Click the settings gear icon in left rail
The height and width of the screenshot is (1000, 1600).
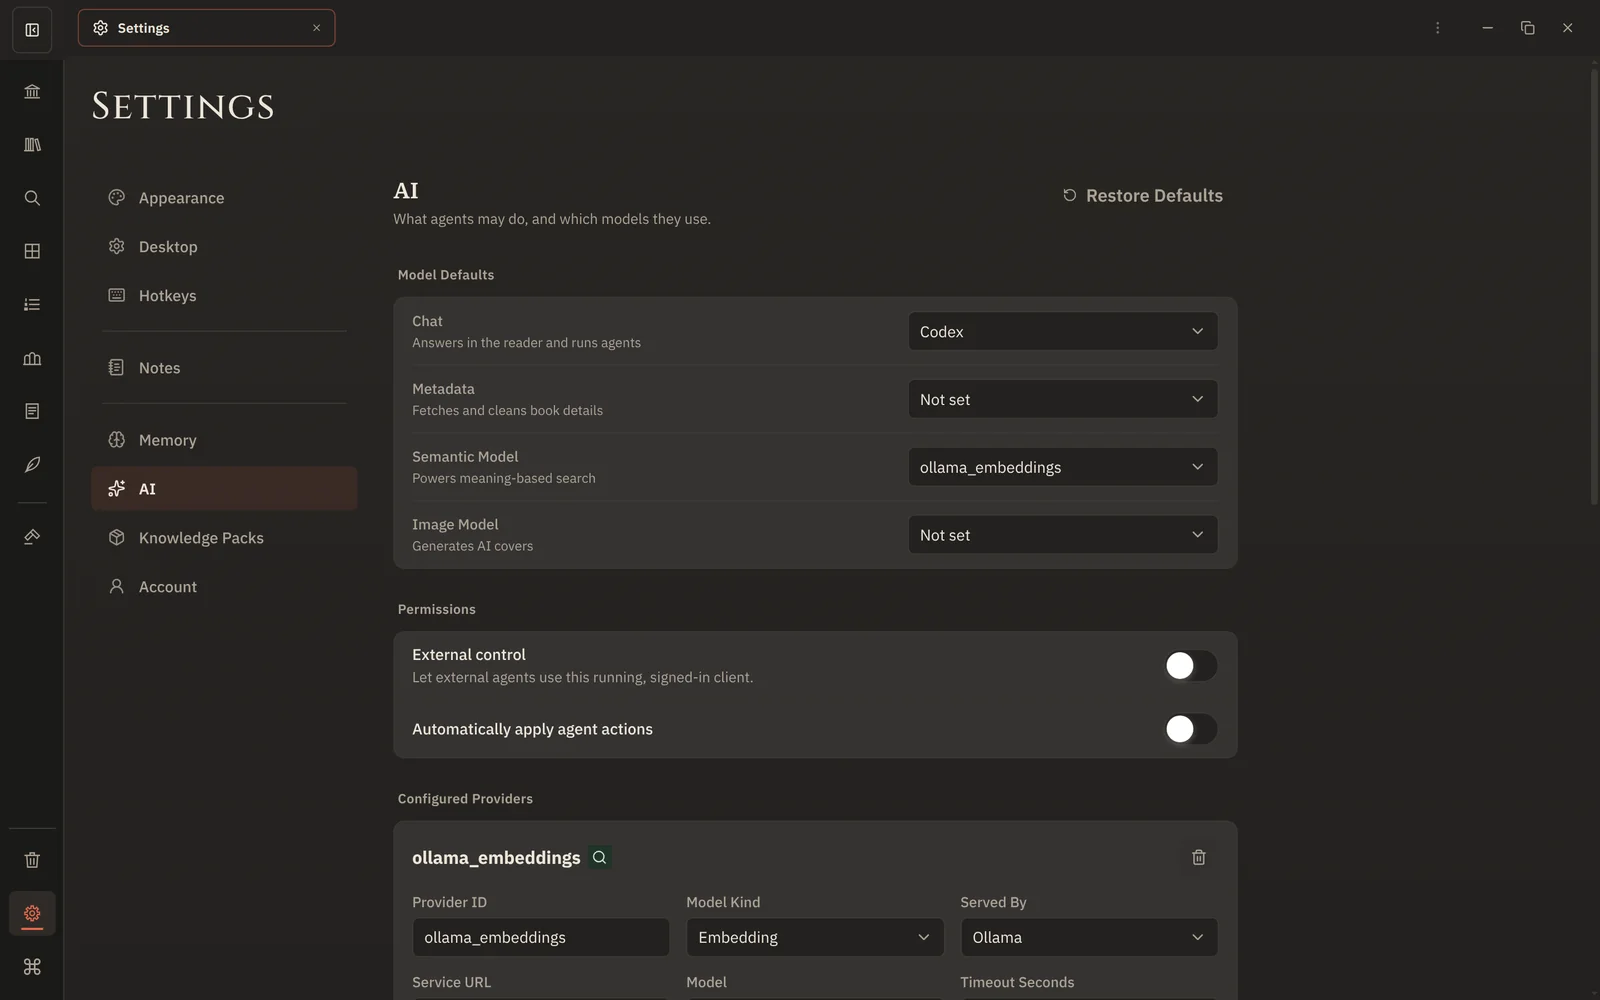point(32,913)
